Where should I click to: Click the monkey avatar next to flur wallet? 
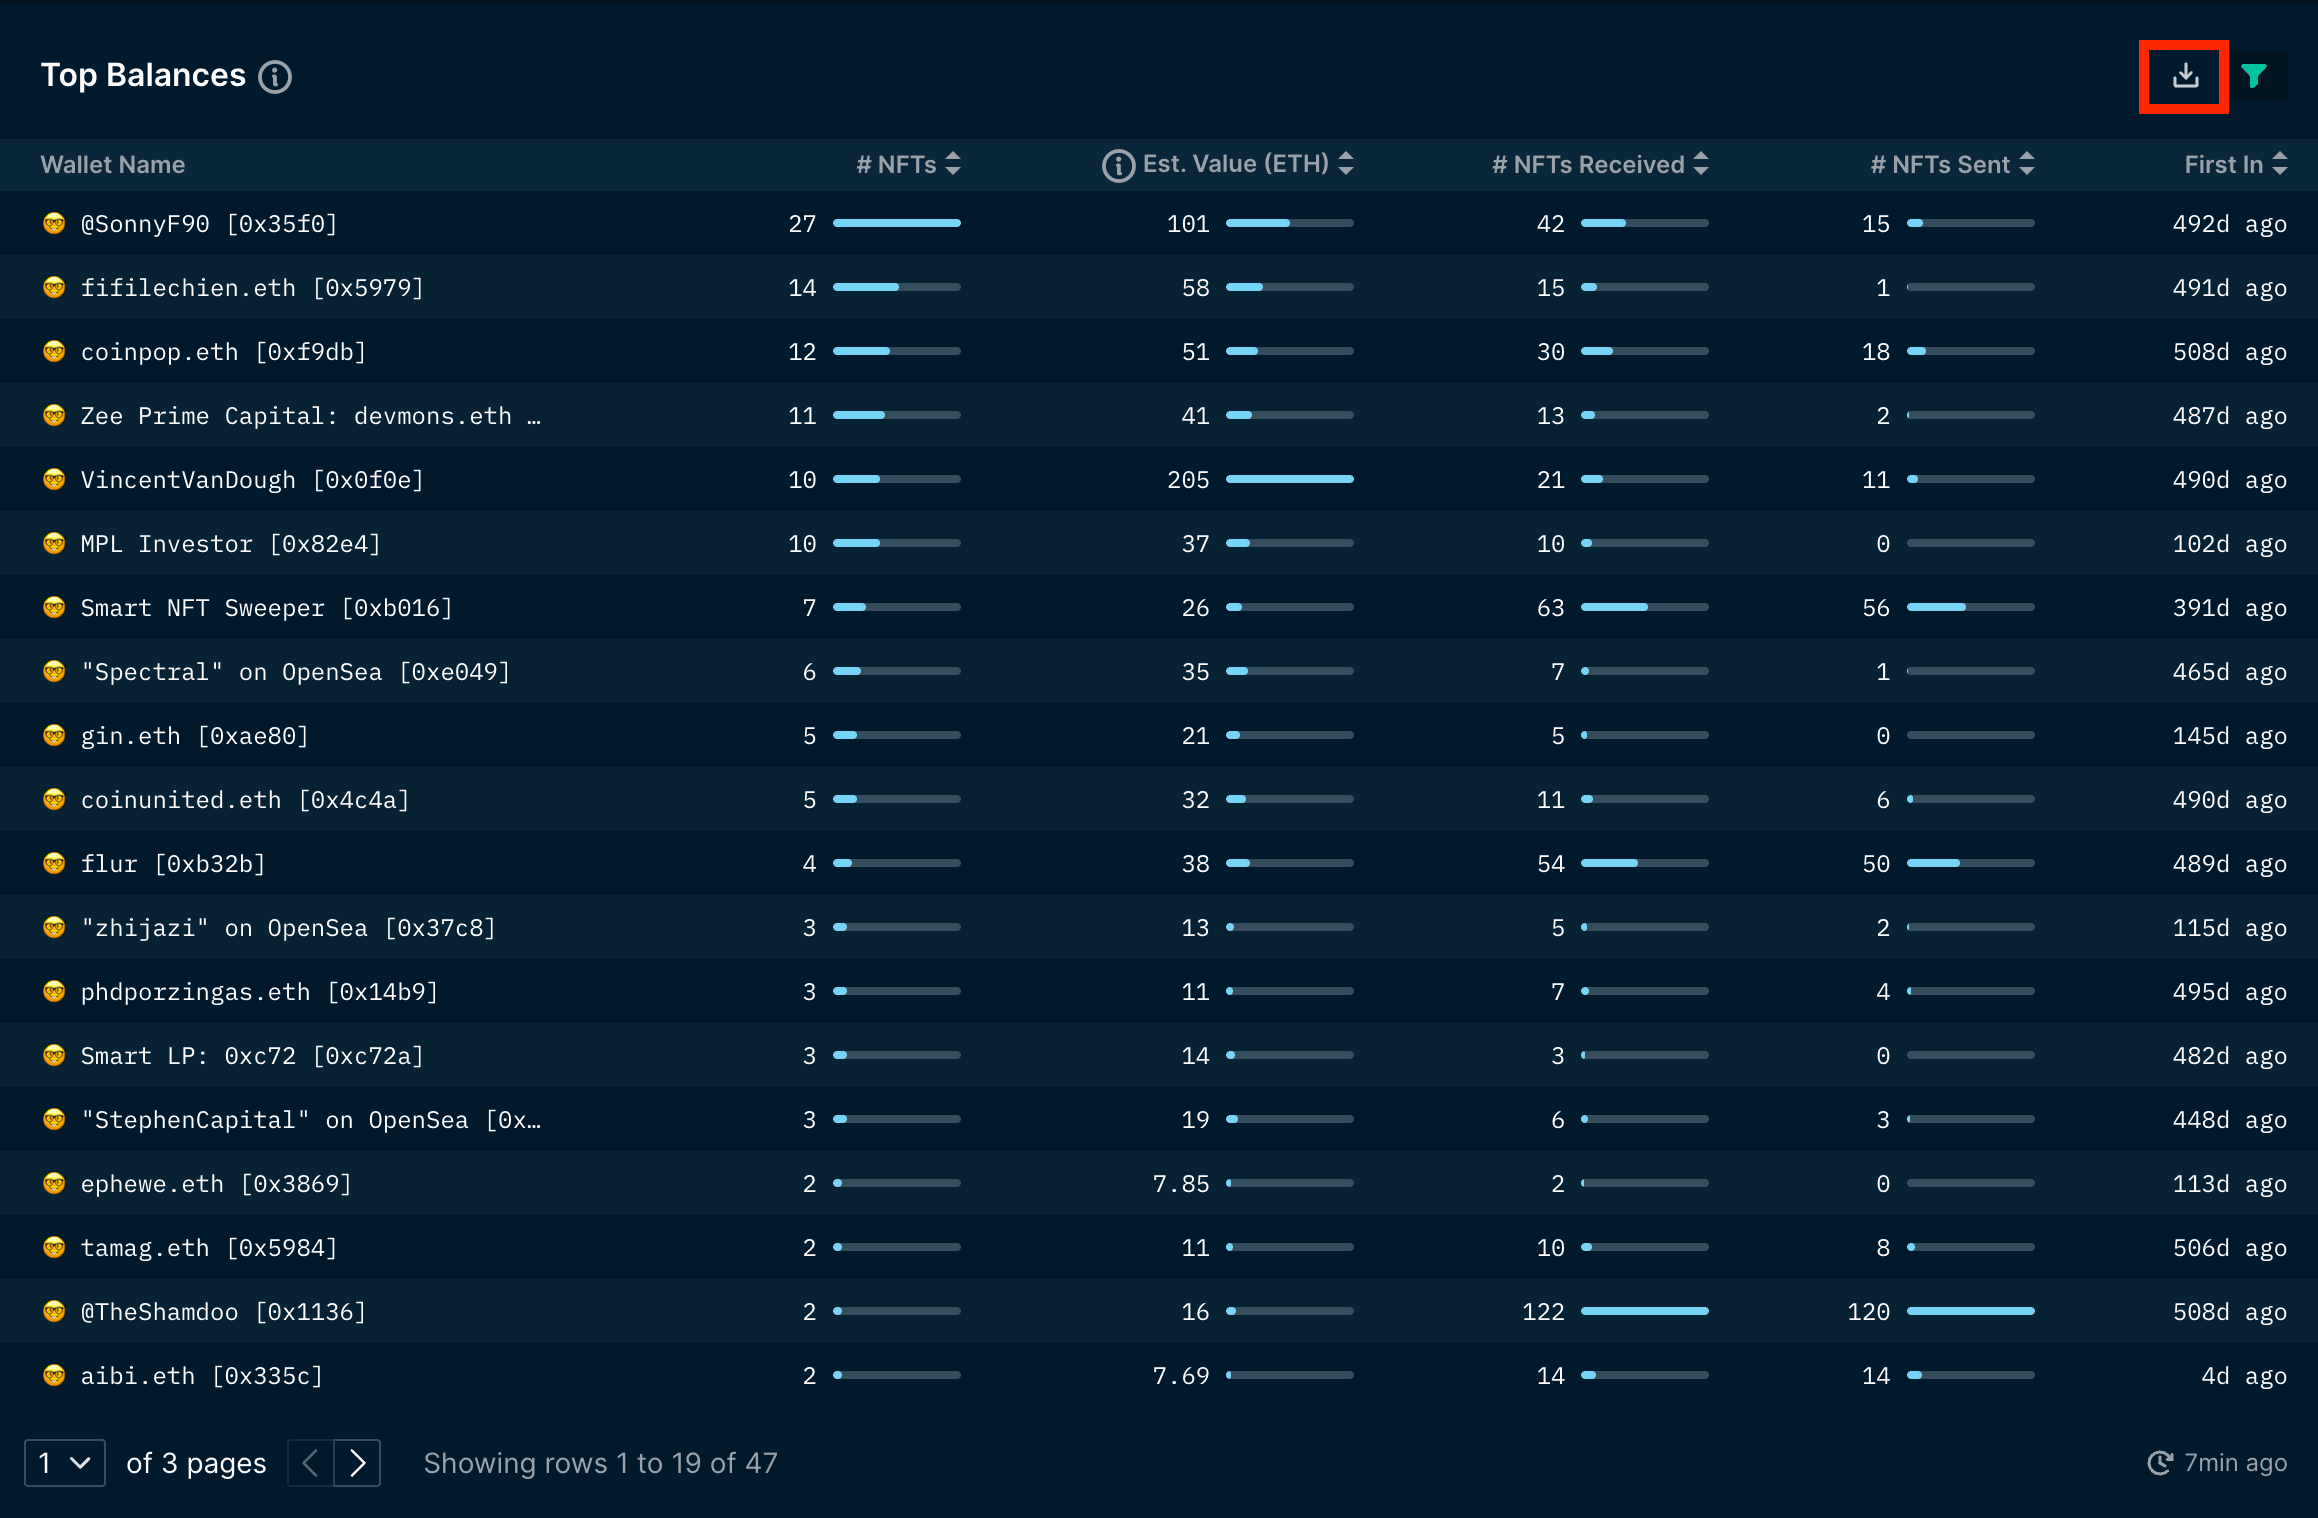(54, 863)
